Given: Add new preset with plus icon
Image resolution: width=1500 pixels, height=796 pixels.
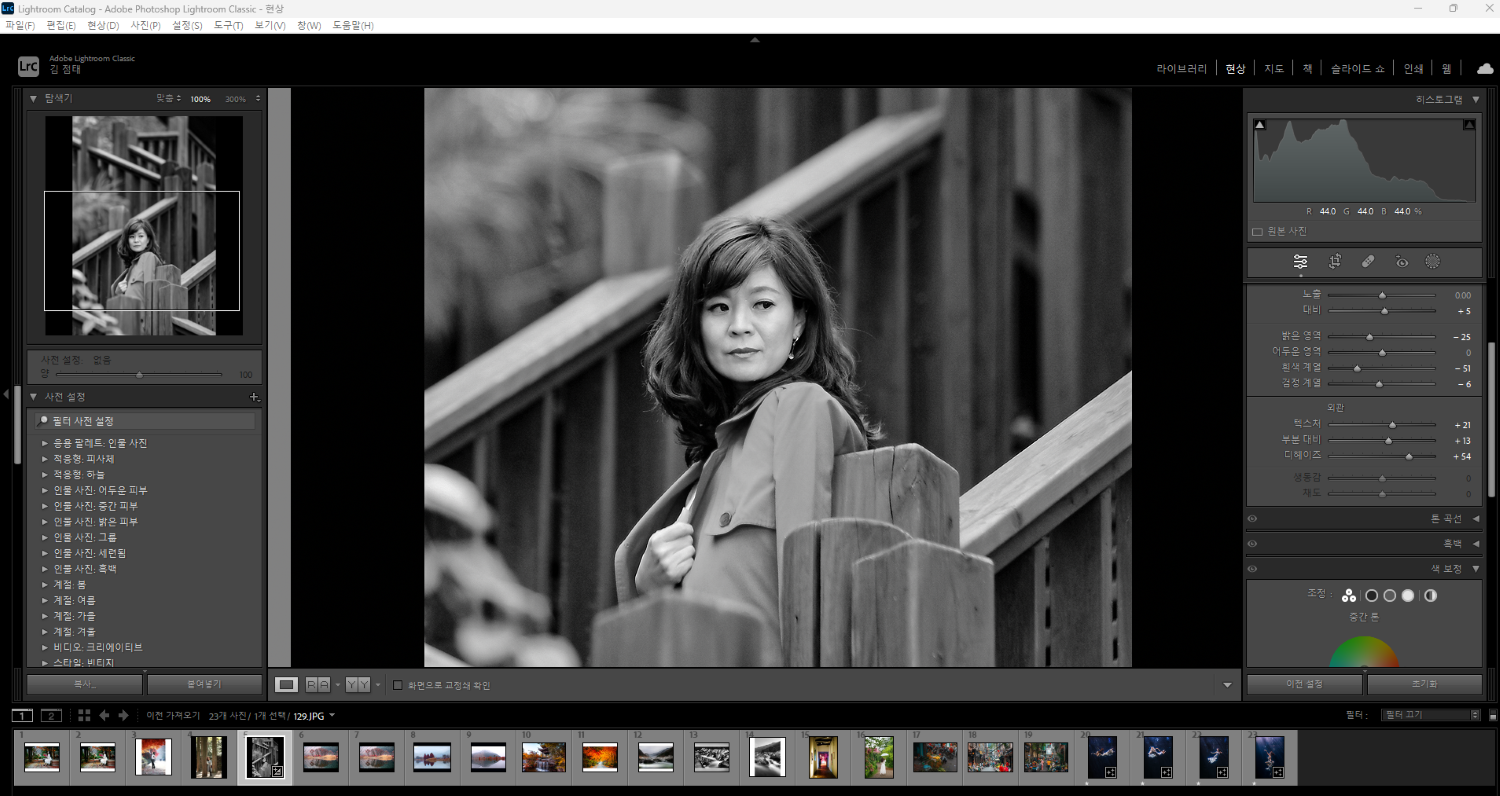Looking at the screenshot, I should pyautogui.click(x=254, y=397).
